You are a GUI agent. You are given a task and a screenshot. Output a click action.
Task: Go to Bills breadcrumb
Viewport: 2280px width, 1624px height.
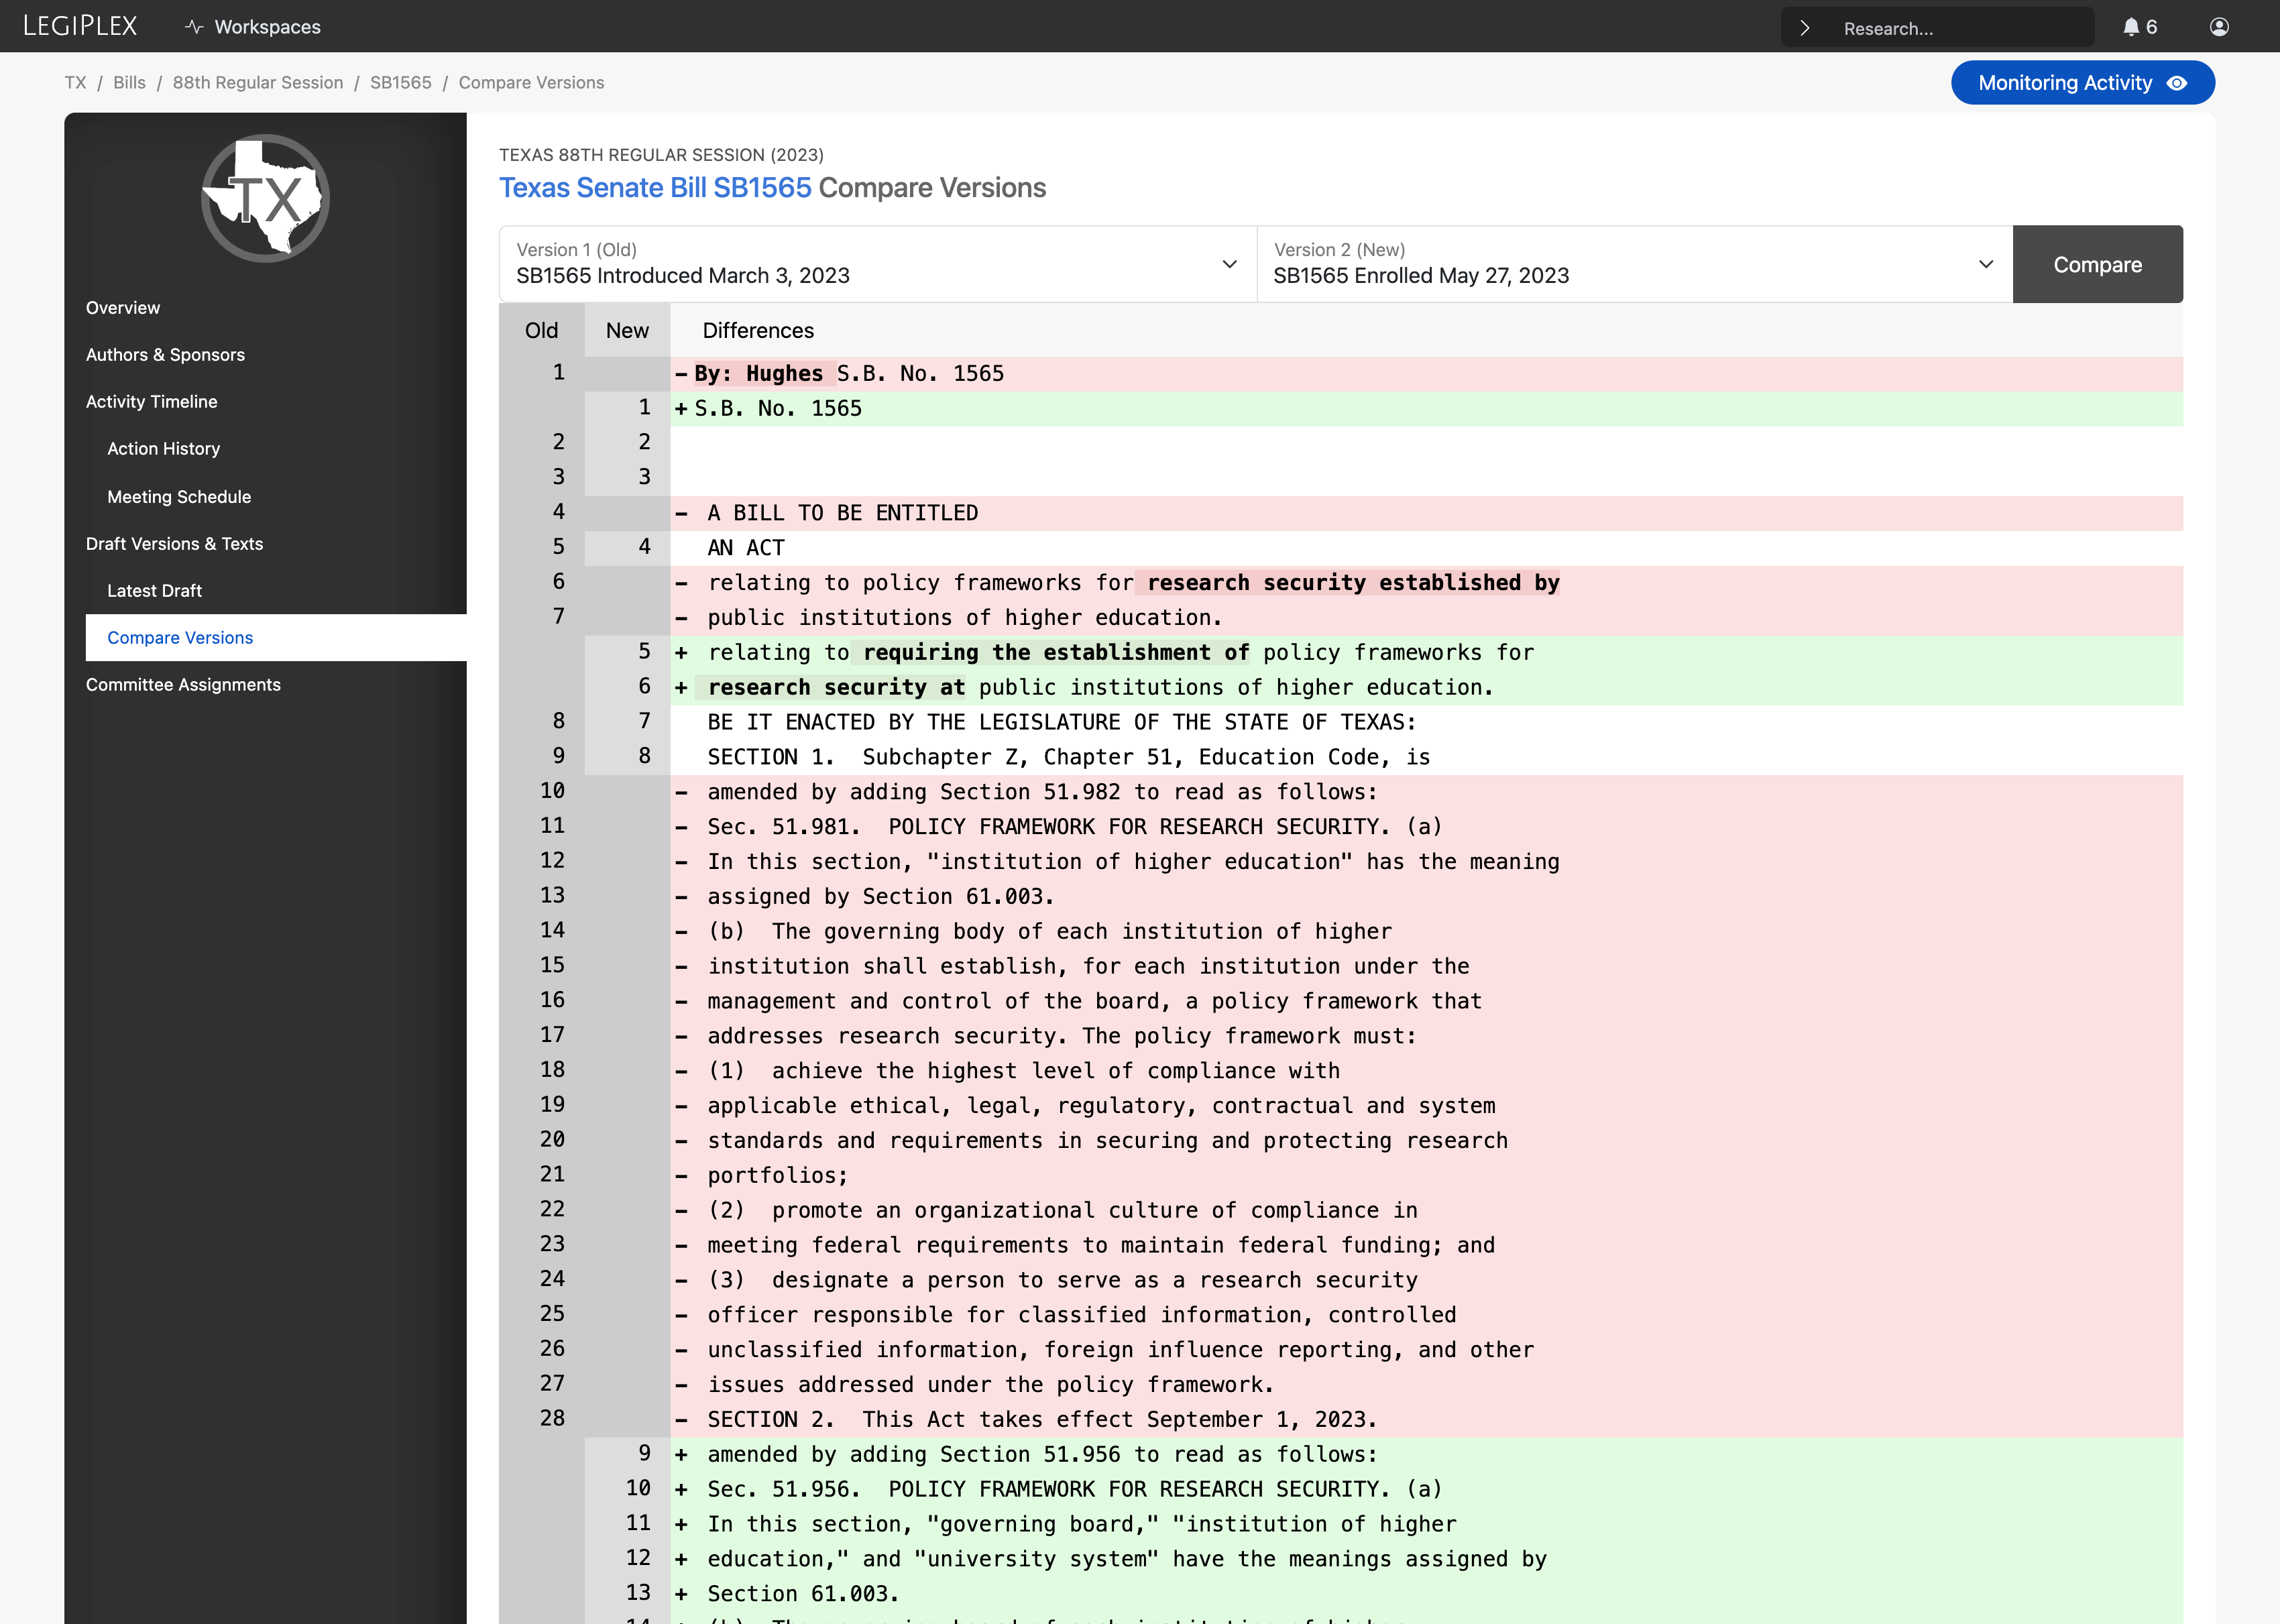pyautogui.click(x=129, y=83)
